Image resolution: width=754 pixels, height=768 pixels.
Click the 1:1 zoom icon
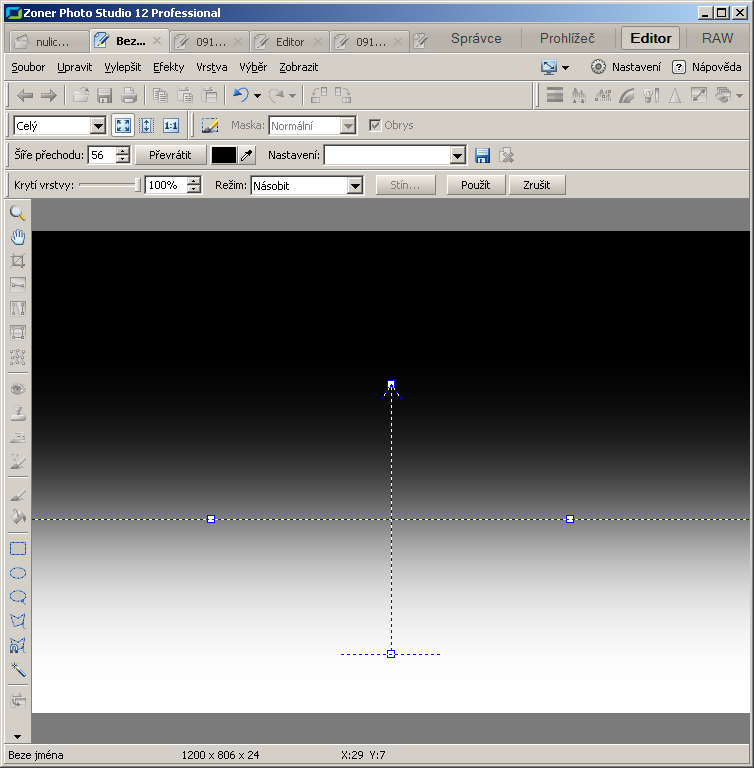pos(171,125)
